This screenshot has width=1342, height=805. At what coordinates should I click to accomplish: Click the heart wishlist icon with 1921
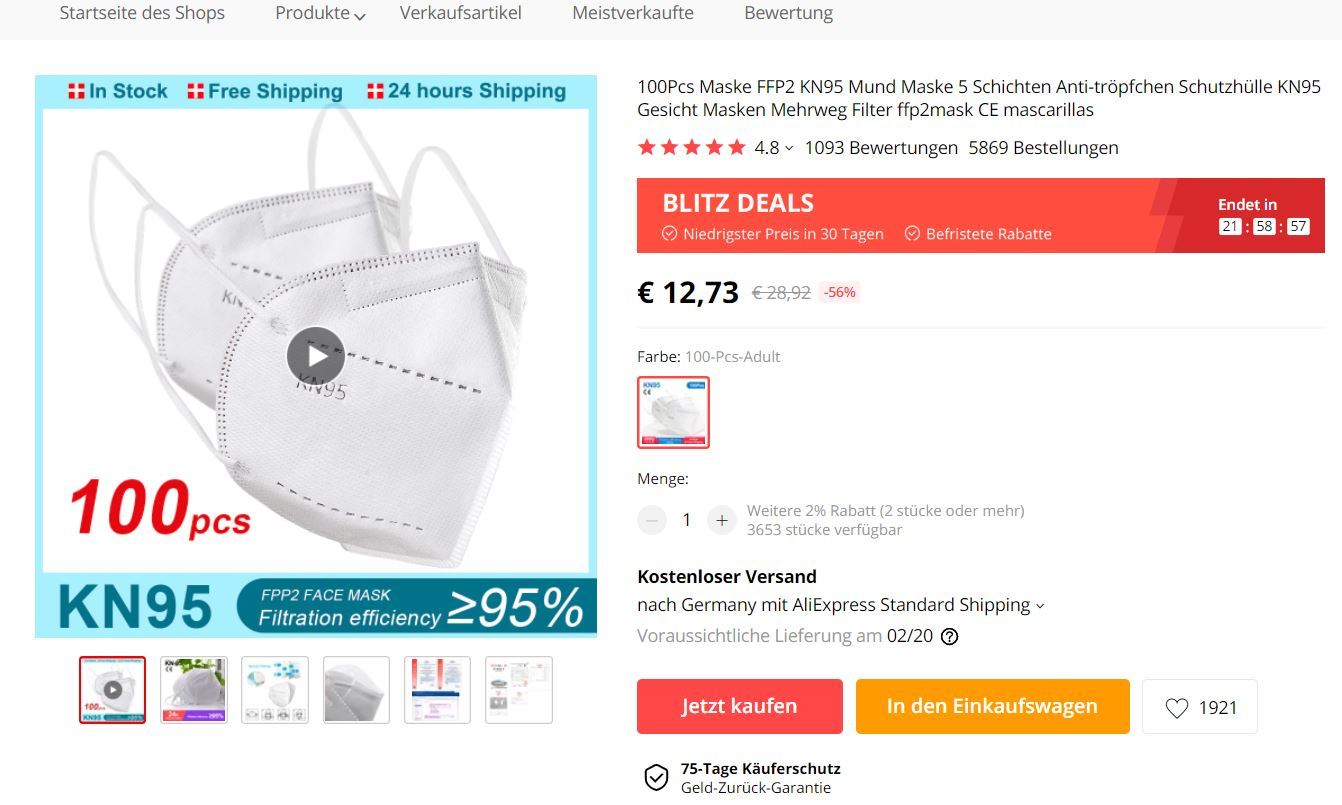point(1200,707)
